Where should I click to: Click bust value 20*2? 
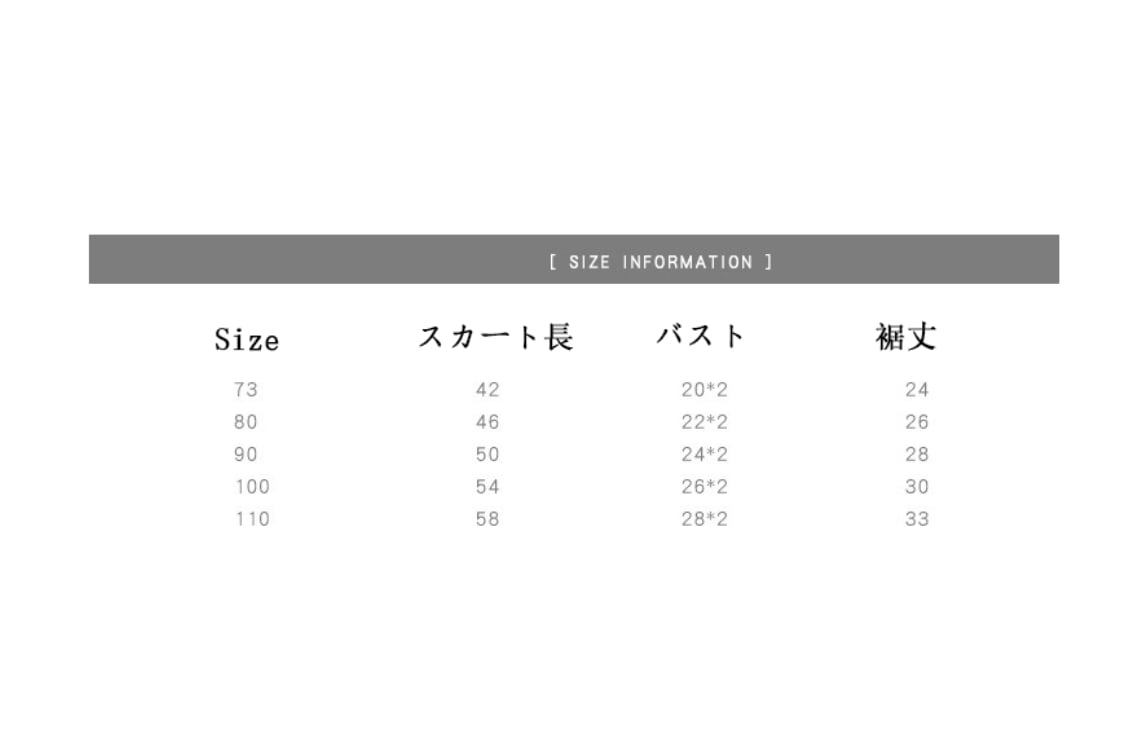(x=705, y=390)
